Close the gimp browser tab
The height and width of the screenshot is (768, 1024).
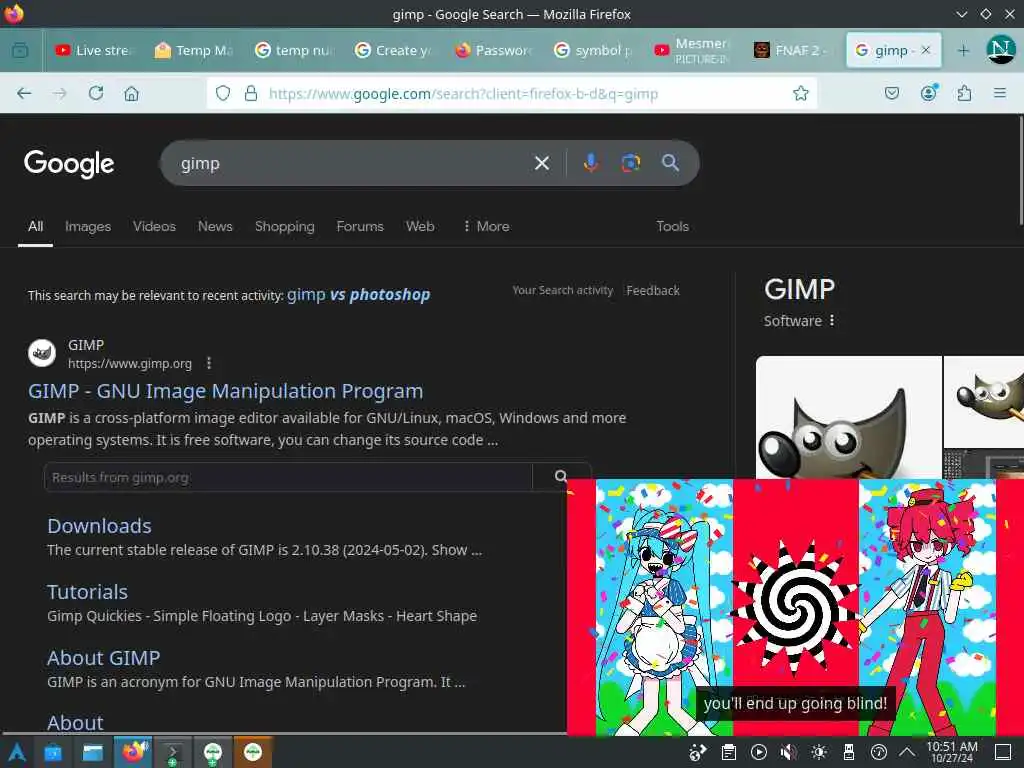(925, 50)
